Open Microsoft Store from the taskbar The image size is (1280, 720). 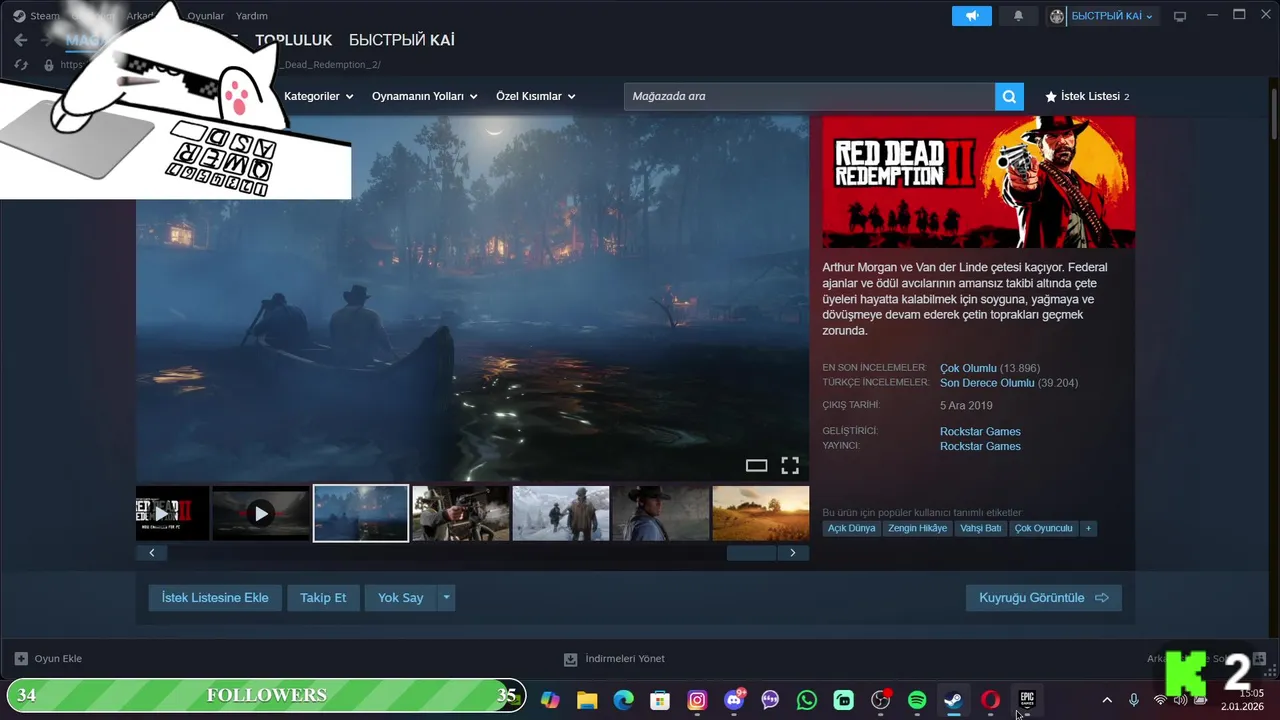tap(660, 701)
